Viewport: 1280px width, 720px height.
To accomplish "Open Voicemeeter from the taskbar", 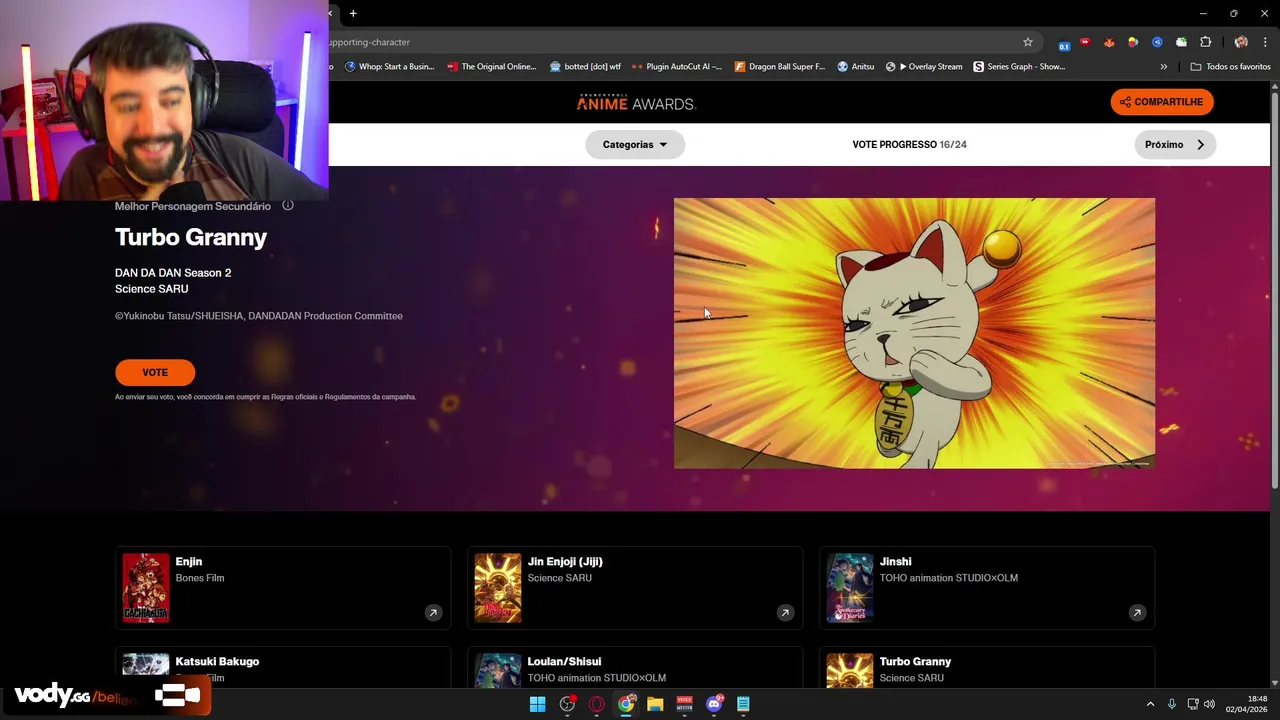I will pos(685,704).
